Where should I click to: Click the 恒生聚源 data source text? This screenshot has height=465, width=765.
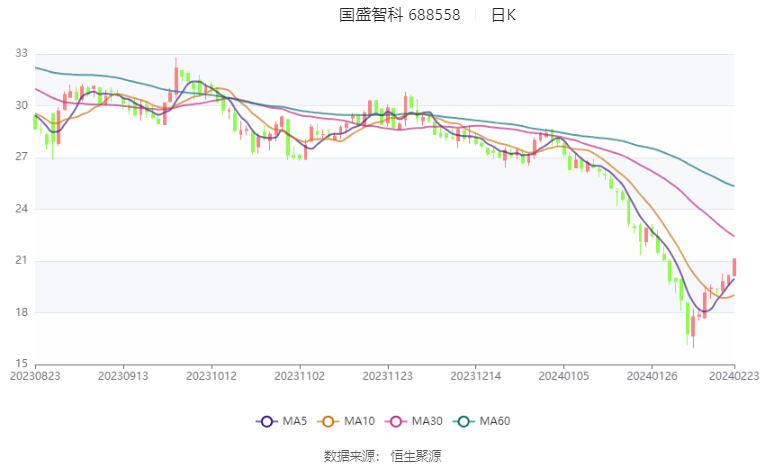416,456
